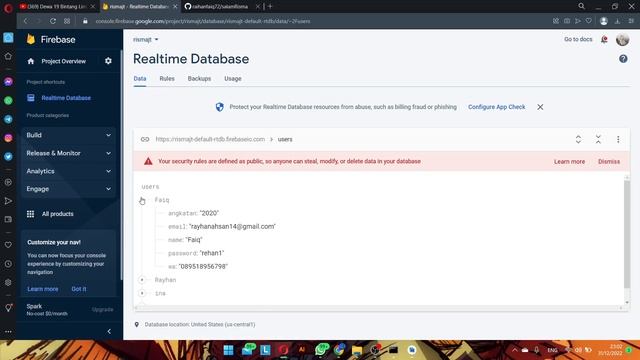Expand the ina node

pos(142,293)
